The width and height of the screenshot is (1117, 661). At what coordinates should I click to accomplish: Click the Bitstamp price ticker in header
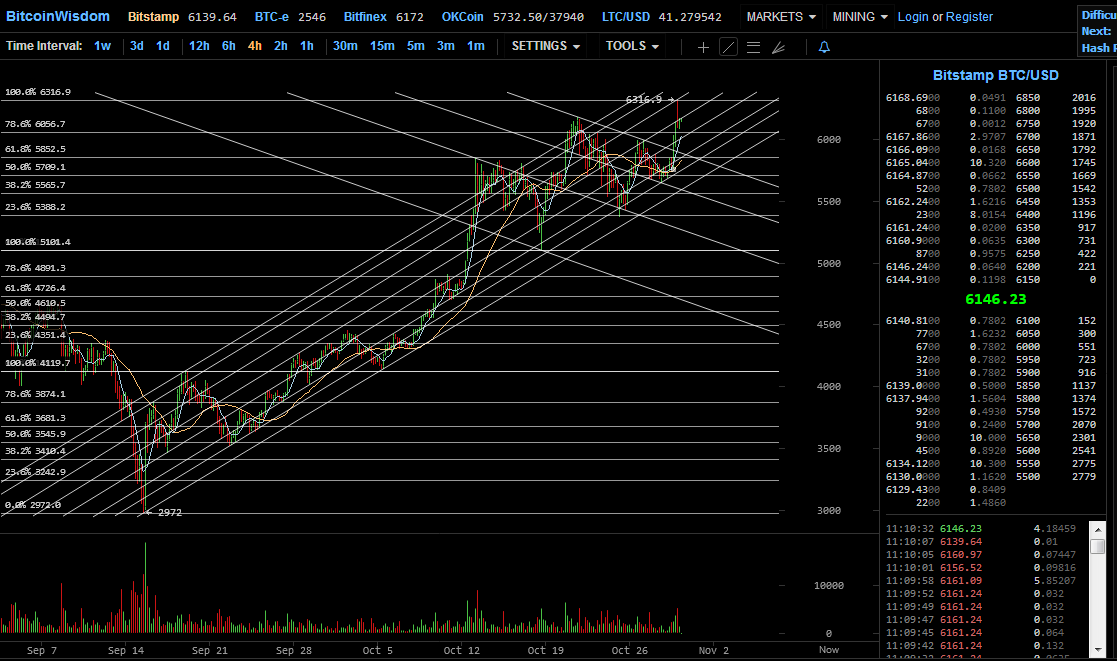(182, 16)
